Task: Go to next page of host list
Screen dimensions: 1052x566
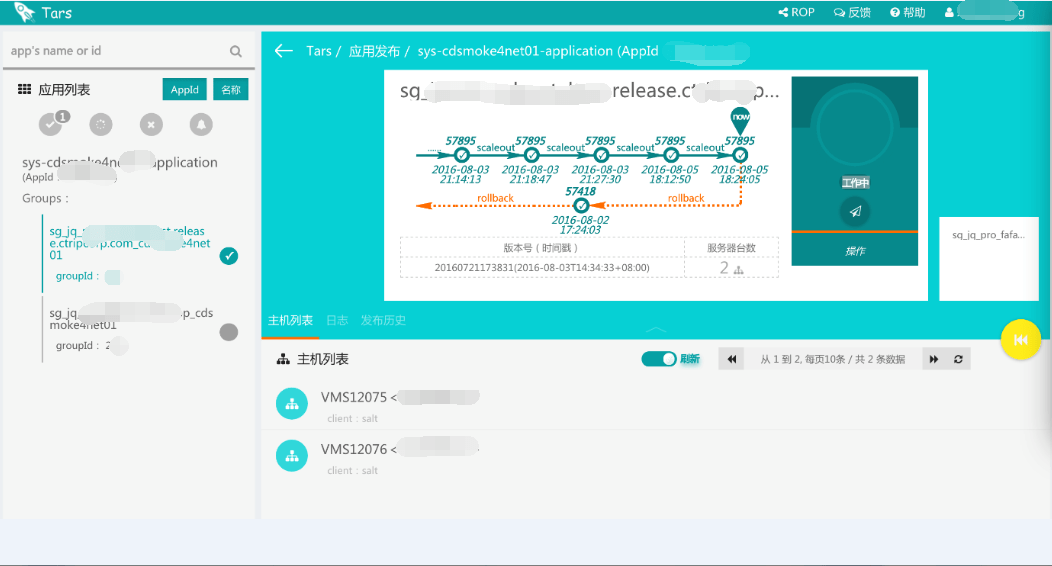Action: [934, 359]
